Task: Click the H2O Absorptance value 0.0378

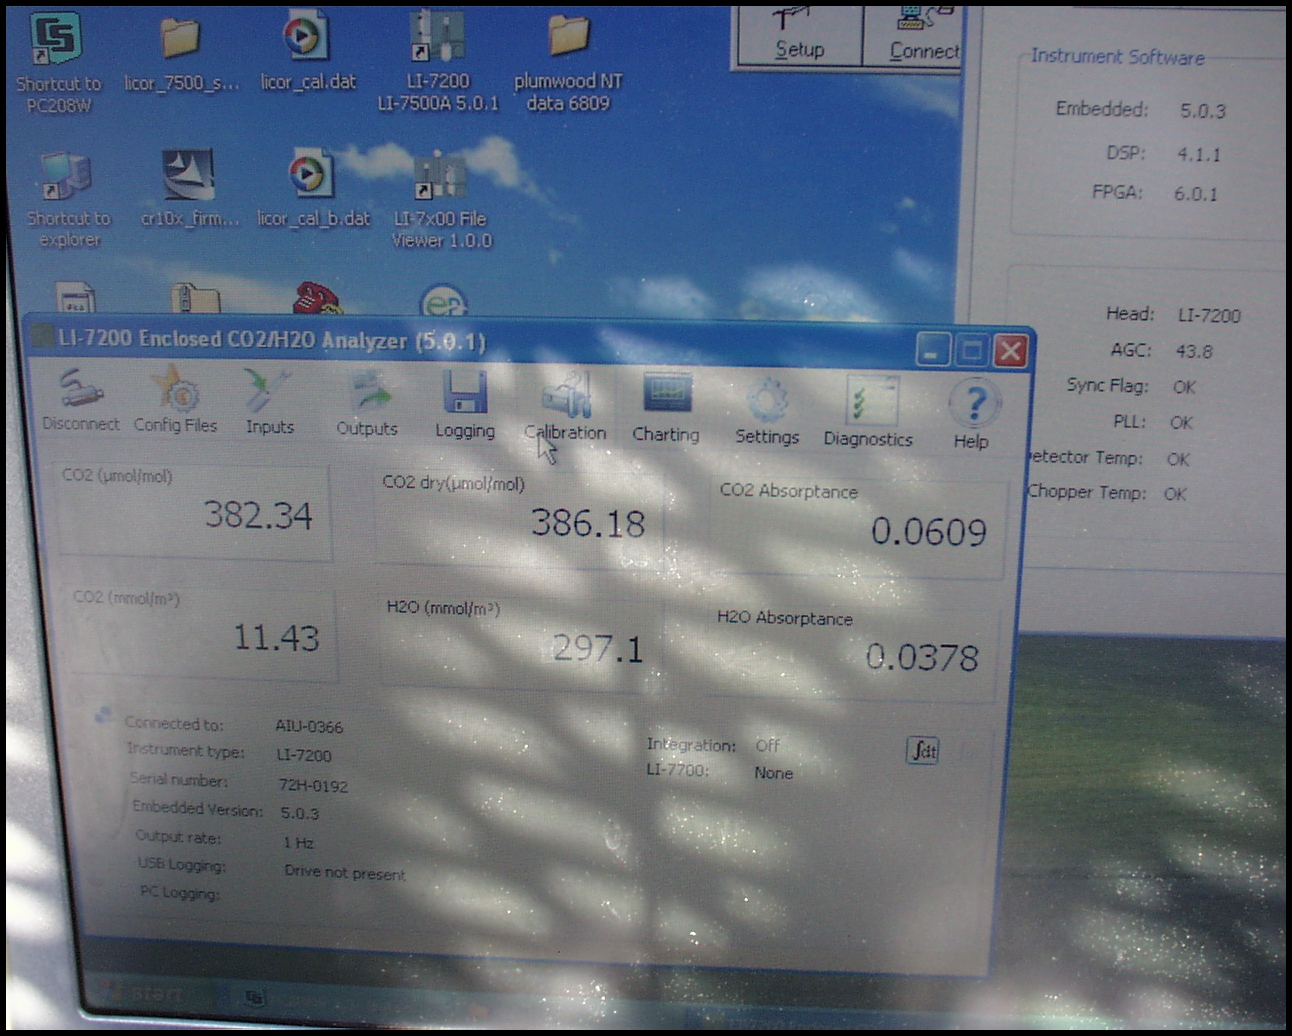Action: [x=922, y=657]
